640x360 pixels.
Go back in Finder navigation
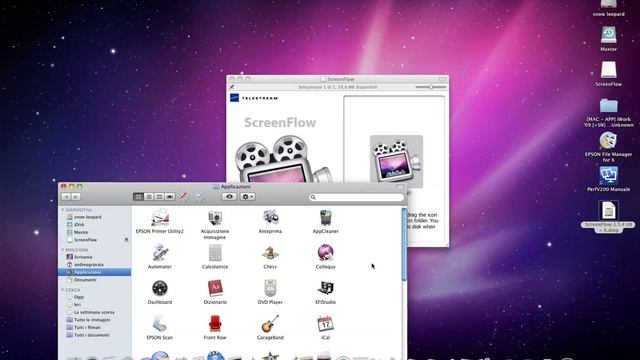pyautogui.click(x=66, y=197)
